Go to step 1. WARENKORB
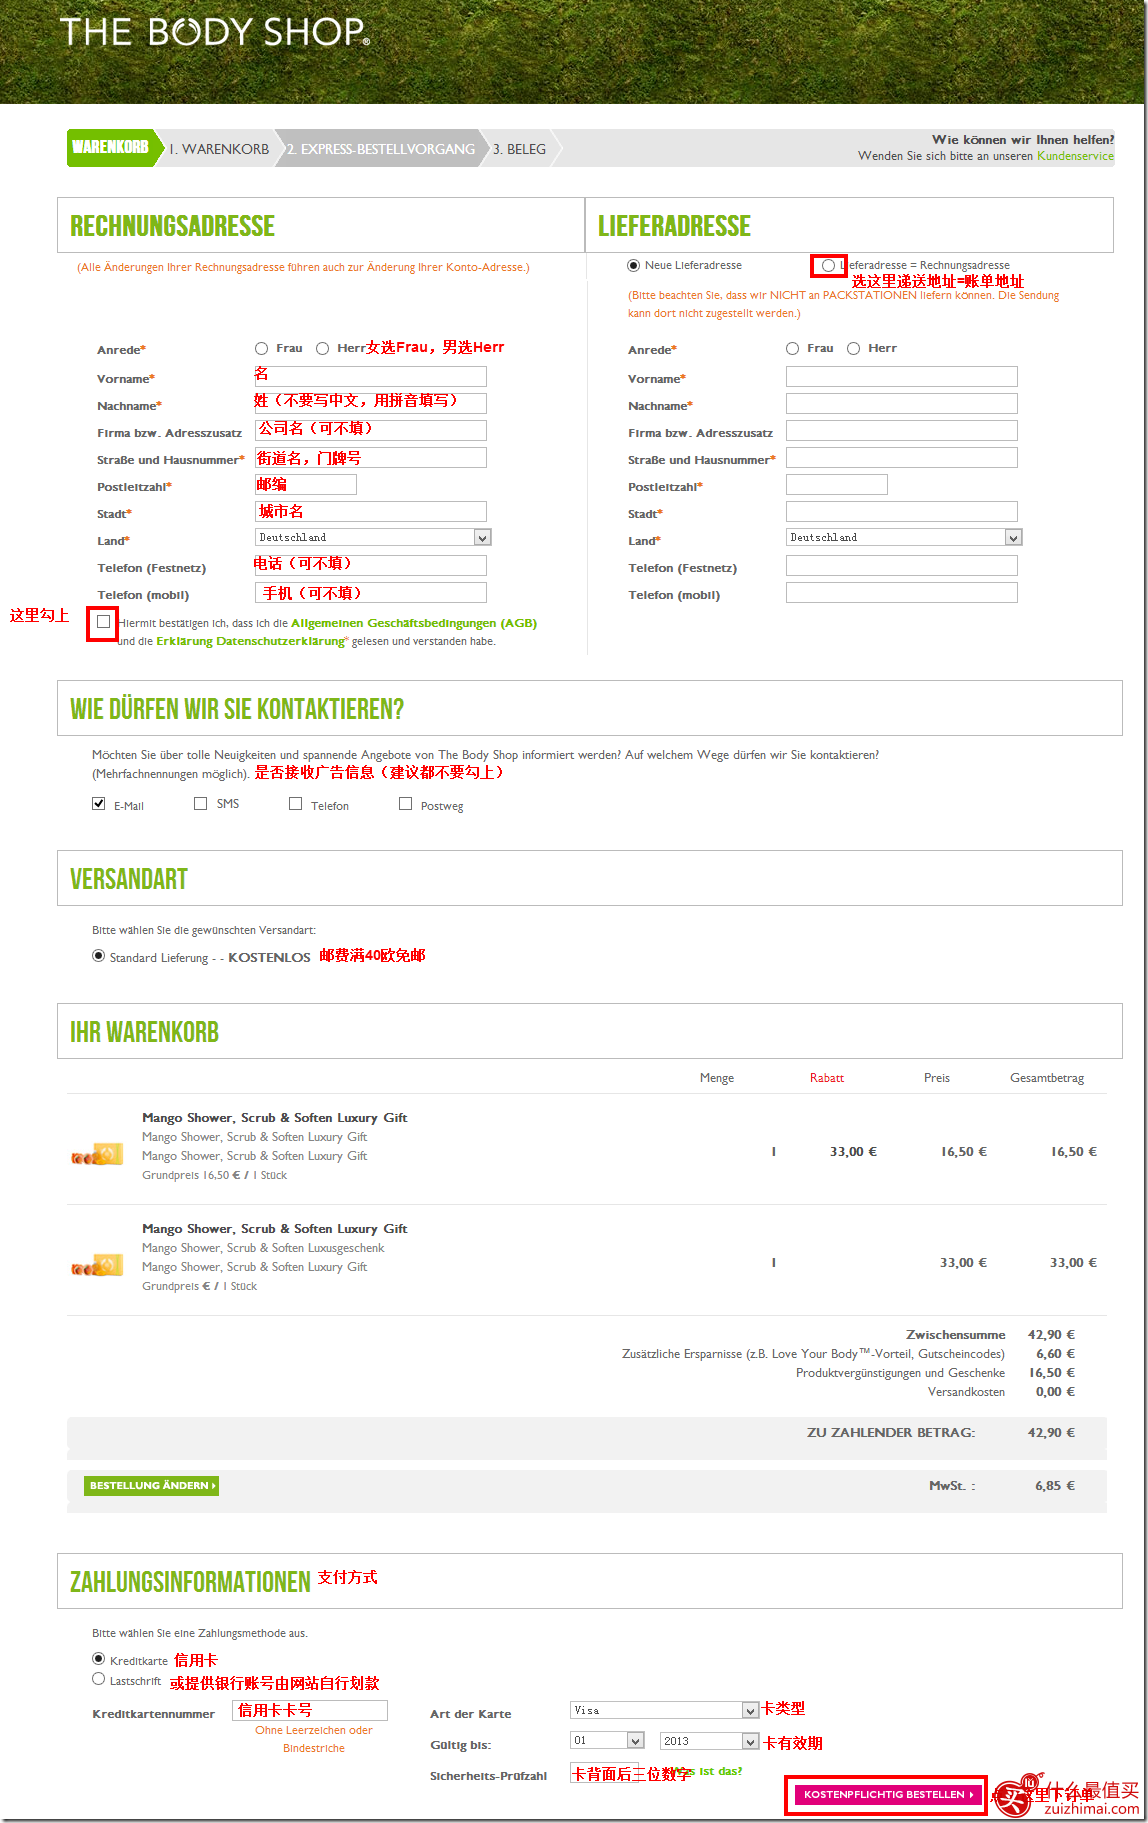Image resolution: width=1148 pixels, height=1823 pixels. coord(219,149)
